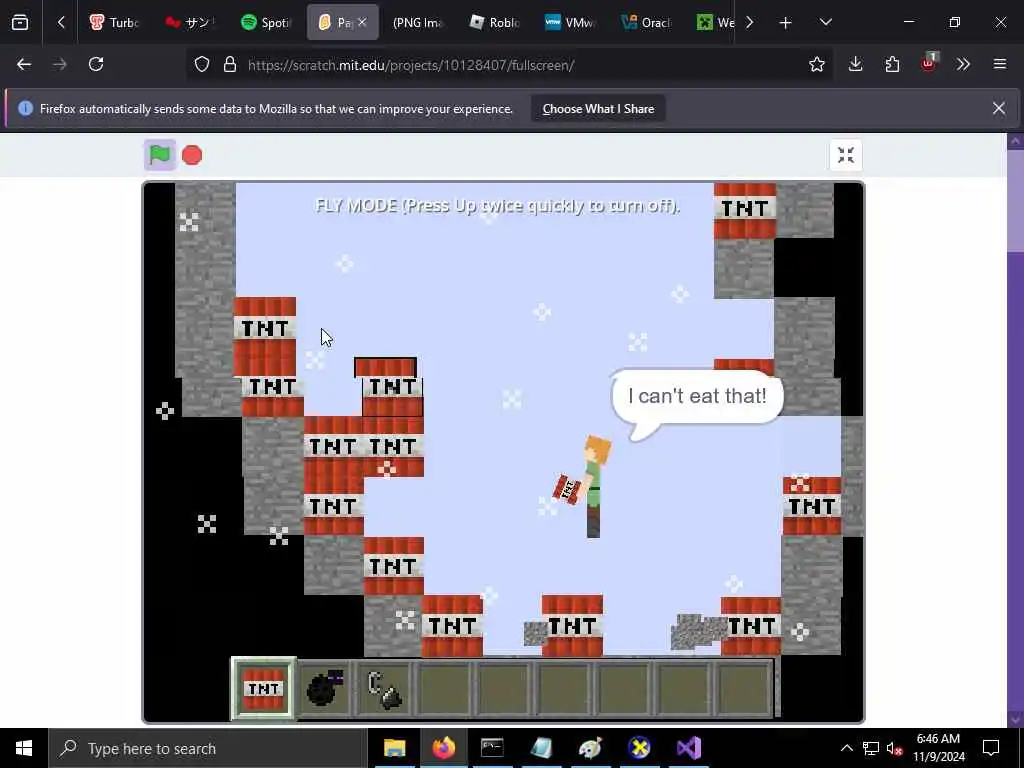Switch to the PNG Image tab

tap(418, 22)
